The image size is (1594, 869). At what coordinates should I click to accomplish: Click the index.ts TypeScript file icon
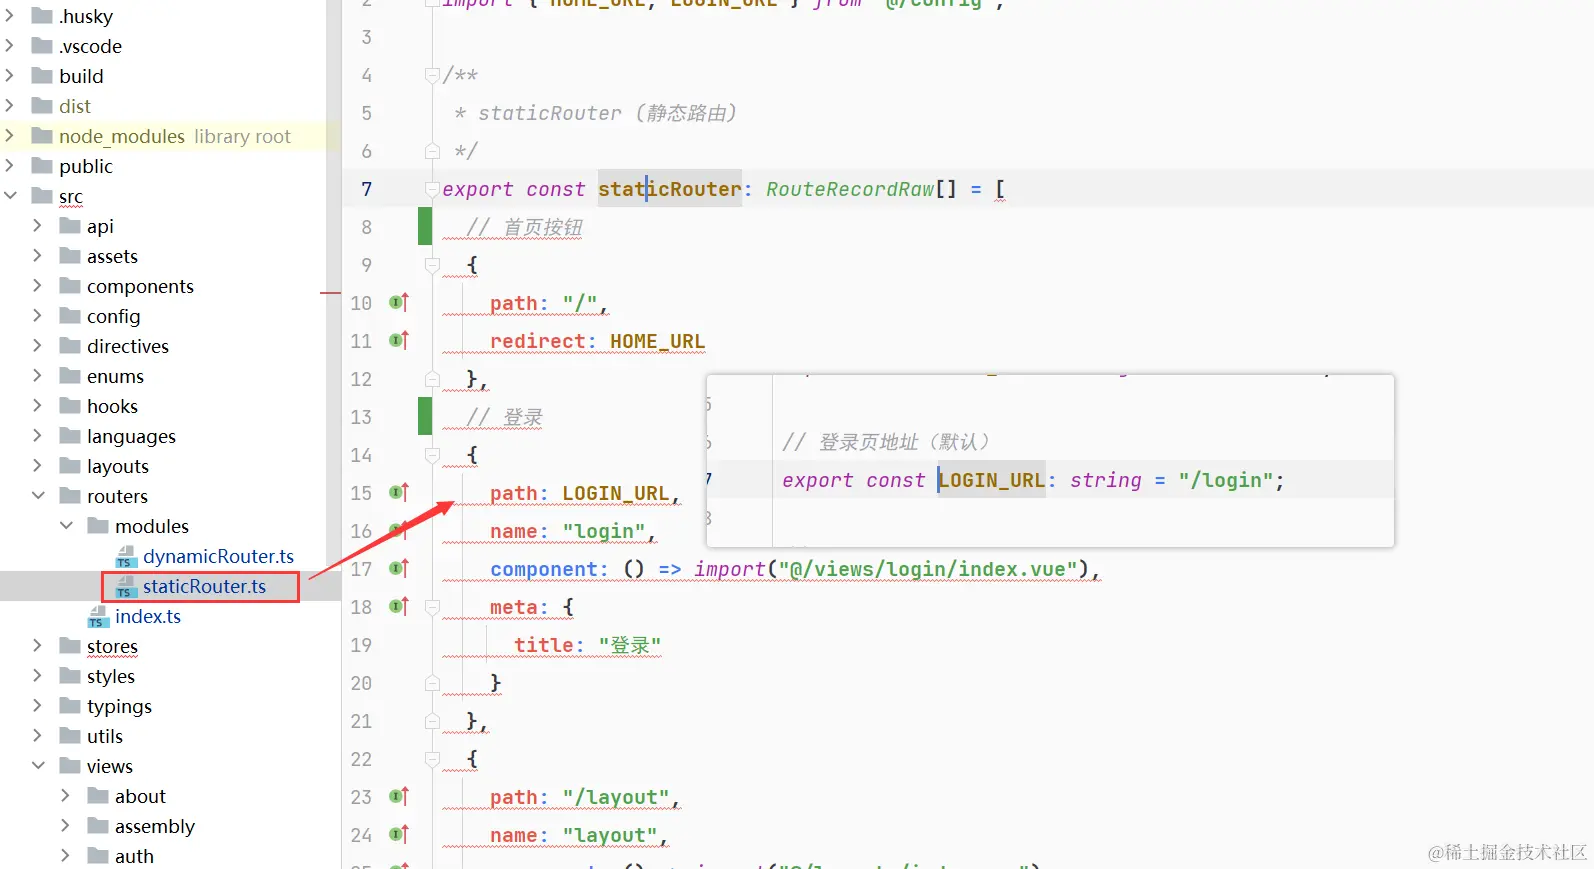(x=98, y=617)
